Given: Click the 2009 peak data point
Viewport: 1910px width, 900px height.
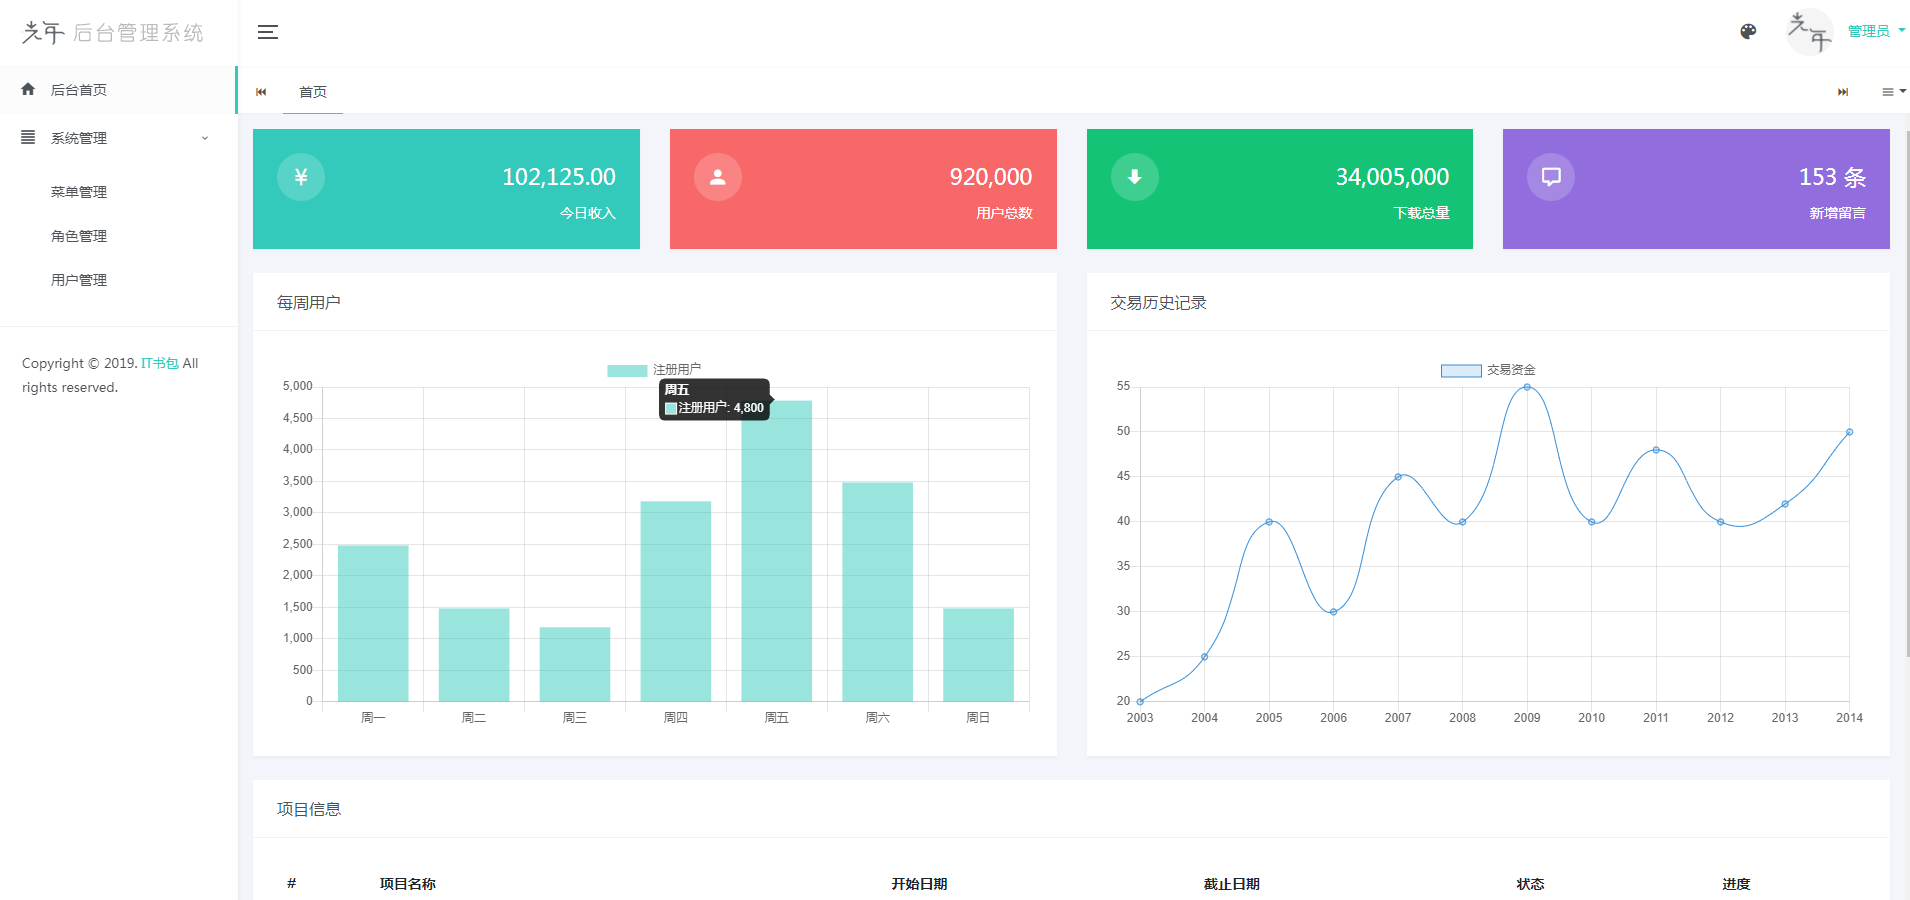Looking at the screenshot, I should click(1527, 387).
